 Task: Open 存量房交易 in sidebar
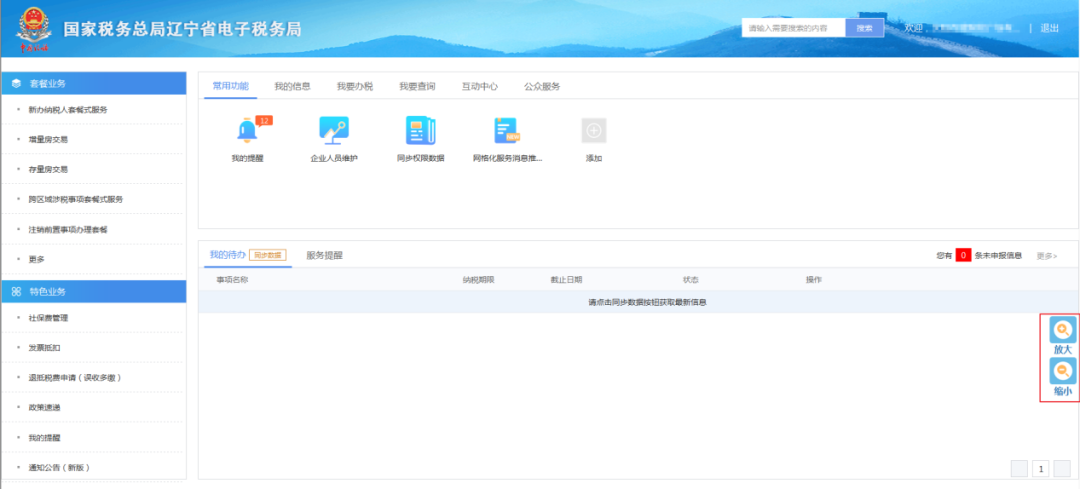click(x=48, y=169)
